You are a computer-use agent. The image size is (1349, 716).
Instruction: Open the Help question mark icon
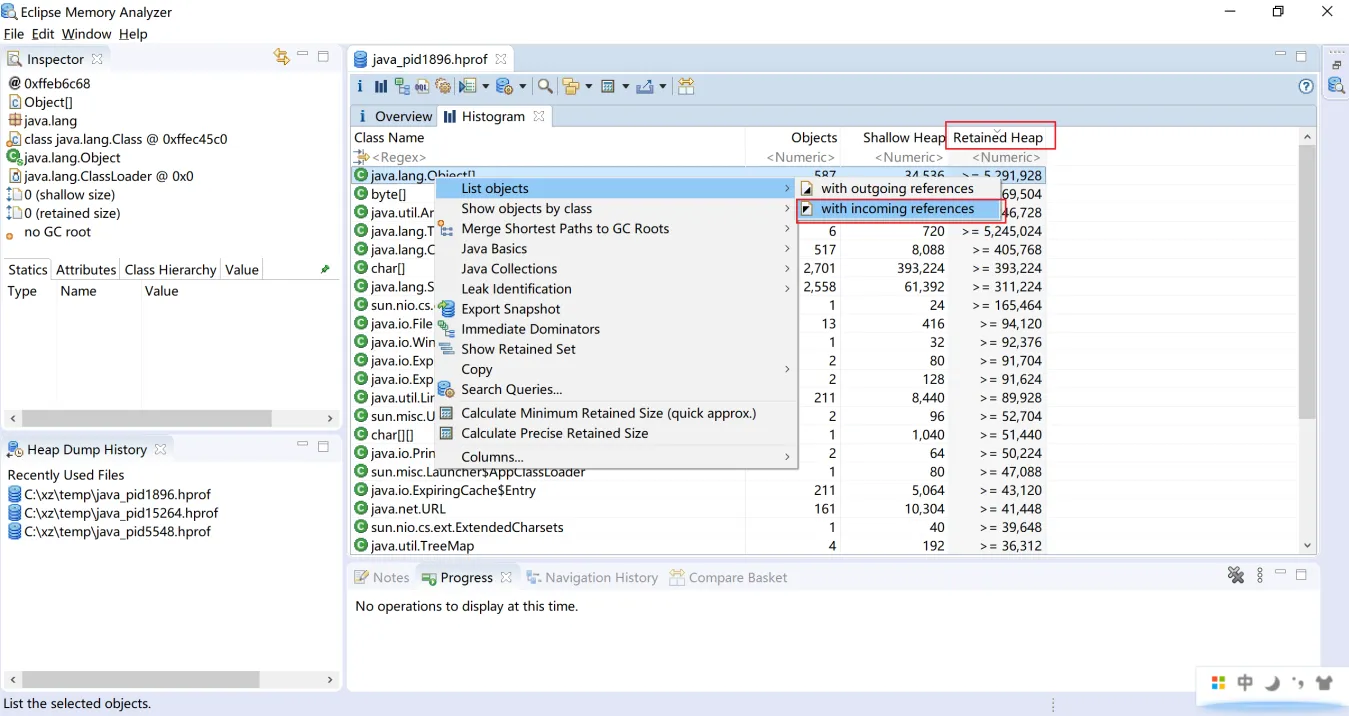[x=1306, y=86]
